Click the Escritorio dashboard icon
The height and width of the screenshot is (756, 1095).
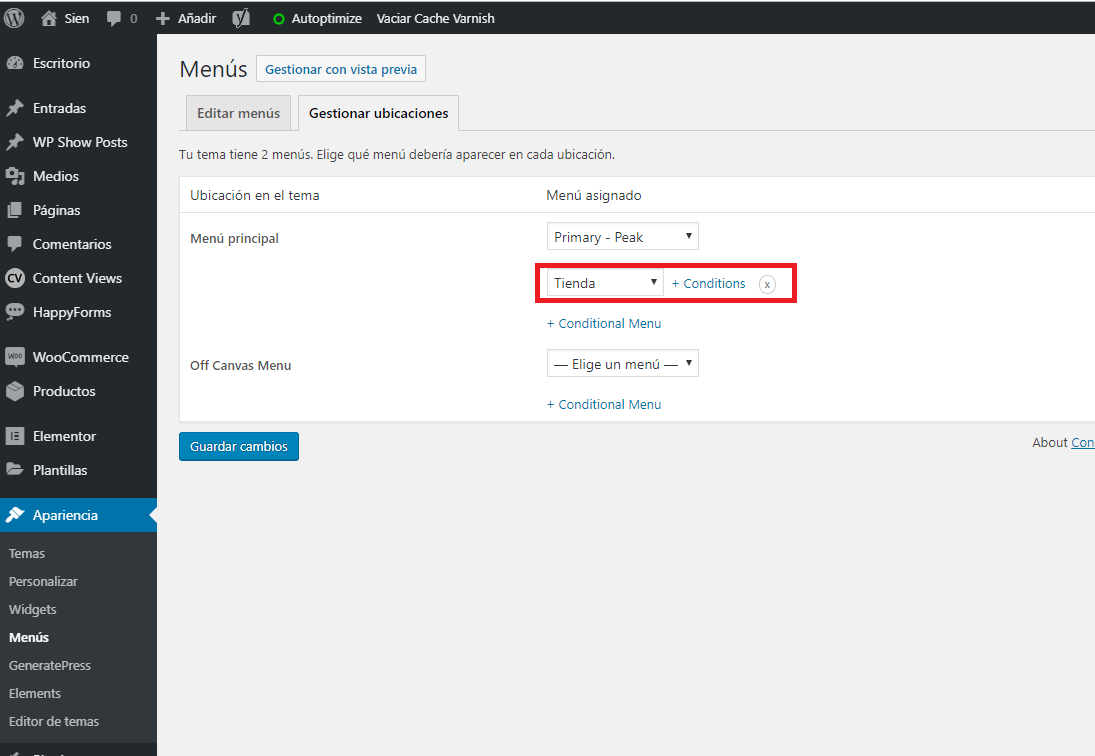pos(15,63)
